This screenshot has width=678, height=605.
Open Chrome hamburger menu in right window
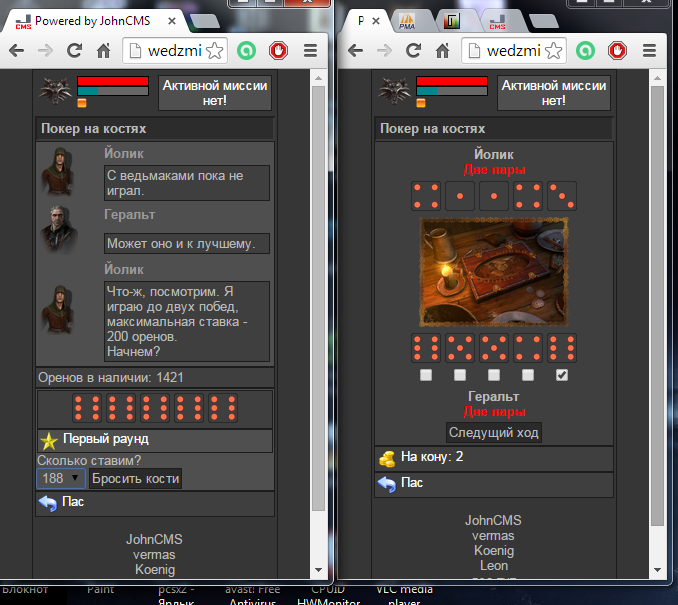point(649,51)
